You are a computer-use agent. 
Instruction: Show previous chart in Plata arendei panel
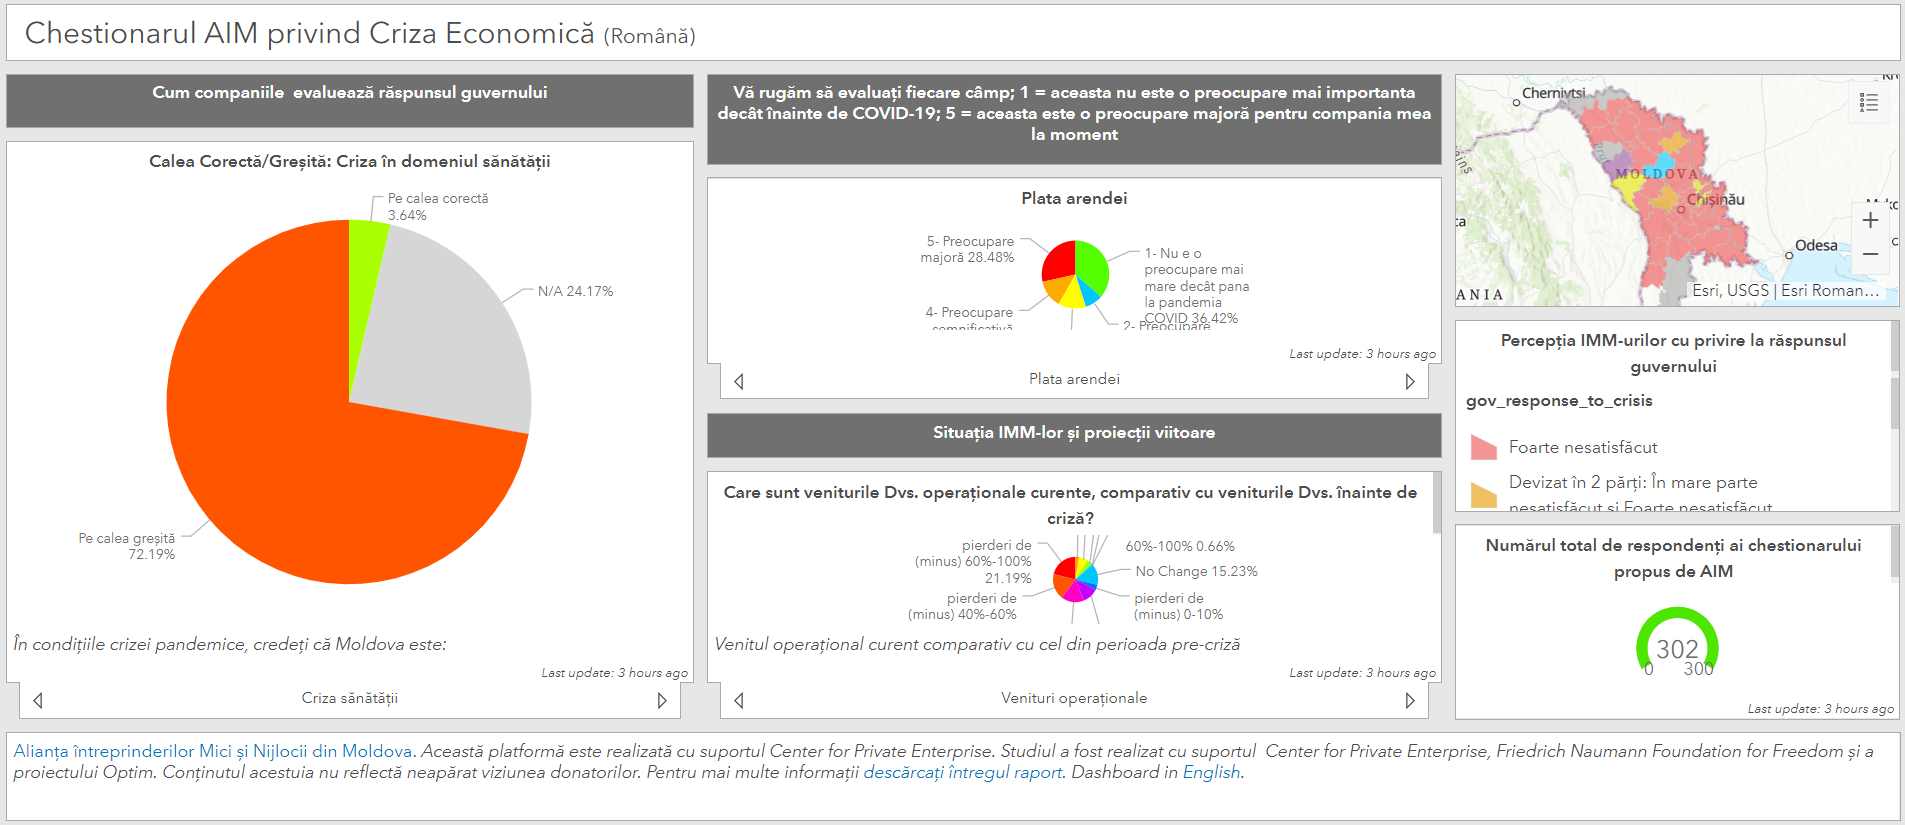coord(739,381)
